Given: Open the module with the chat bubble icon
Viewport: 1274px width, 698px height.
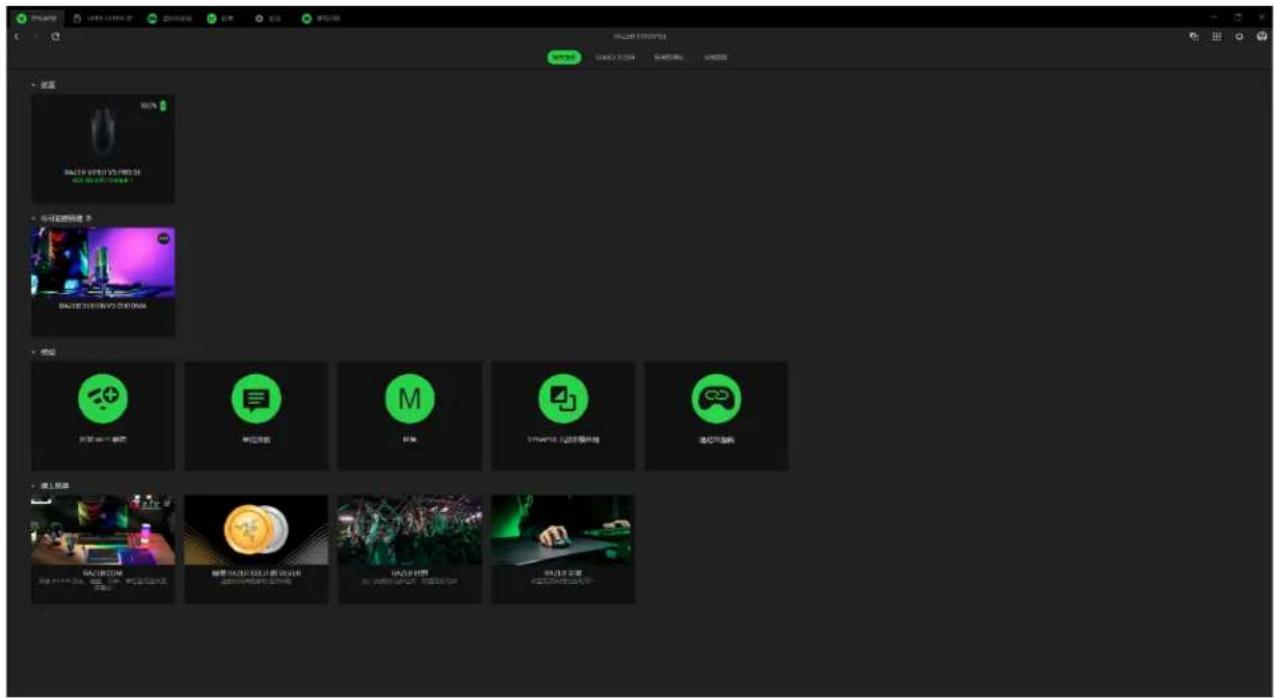Looking at the screenshot, I should click(257, 416).
